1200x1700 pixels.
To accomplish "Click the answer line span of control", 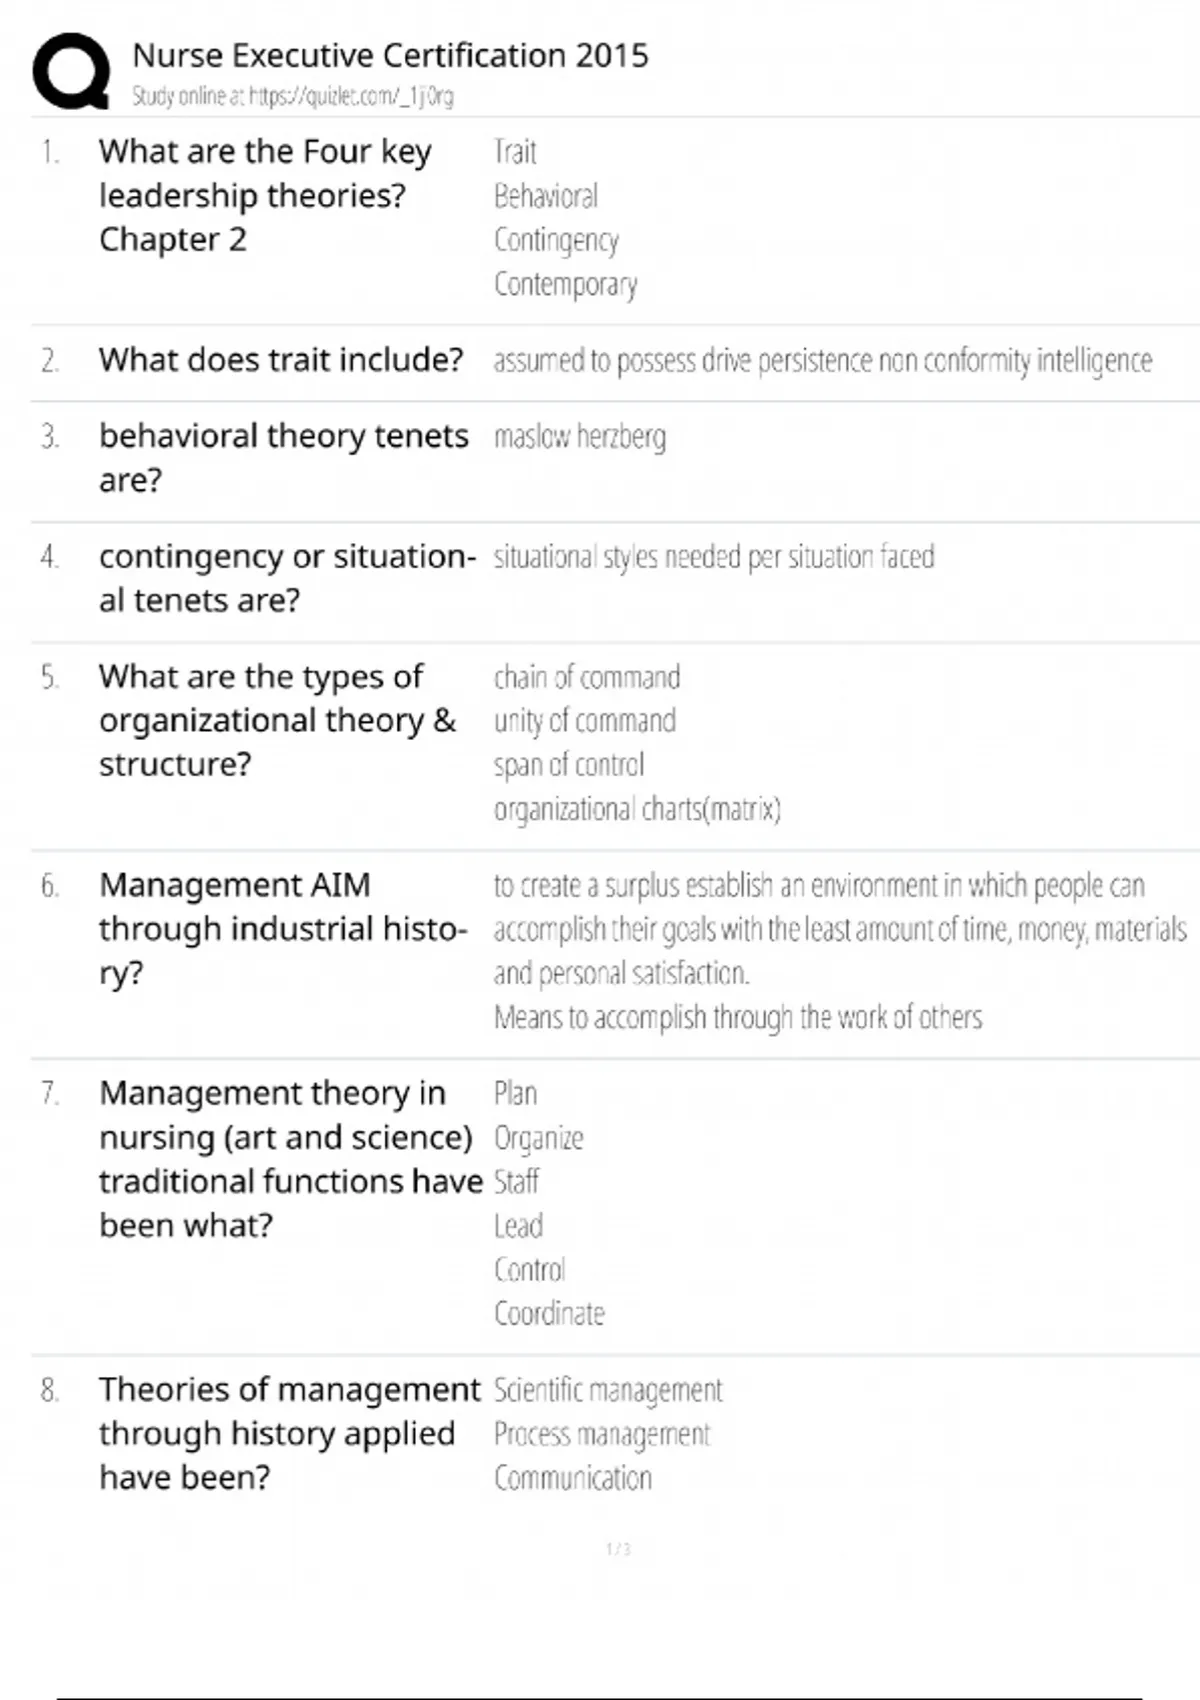I will pos(569,765).
